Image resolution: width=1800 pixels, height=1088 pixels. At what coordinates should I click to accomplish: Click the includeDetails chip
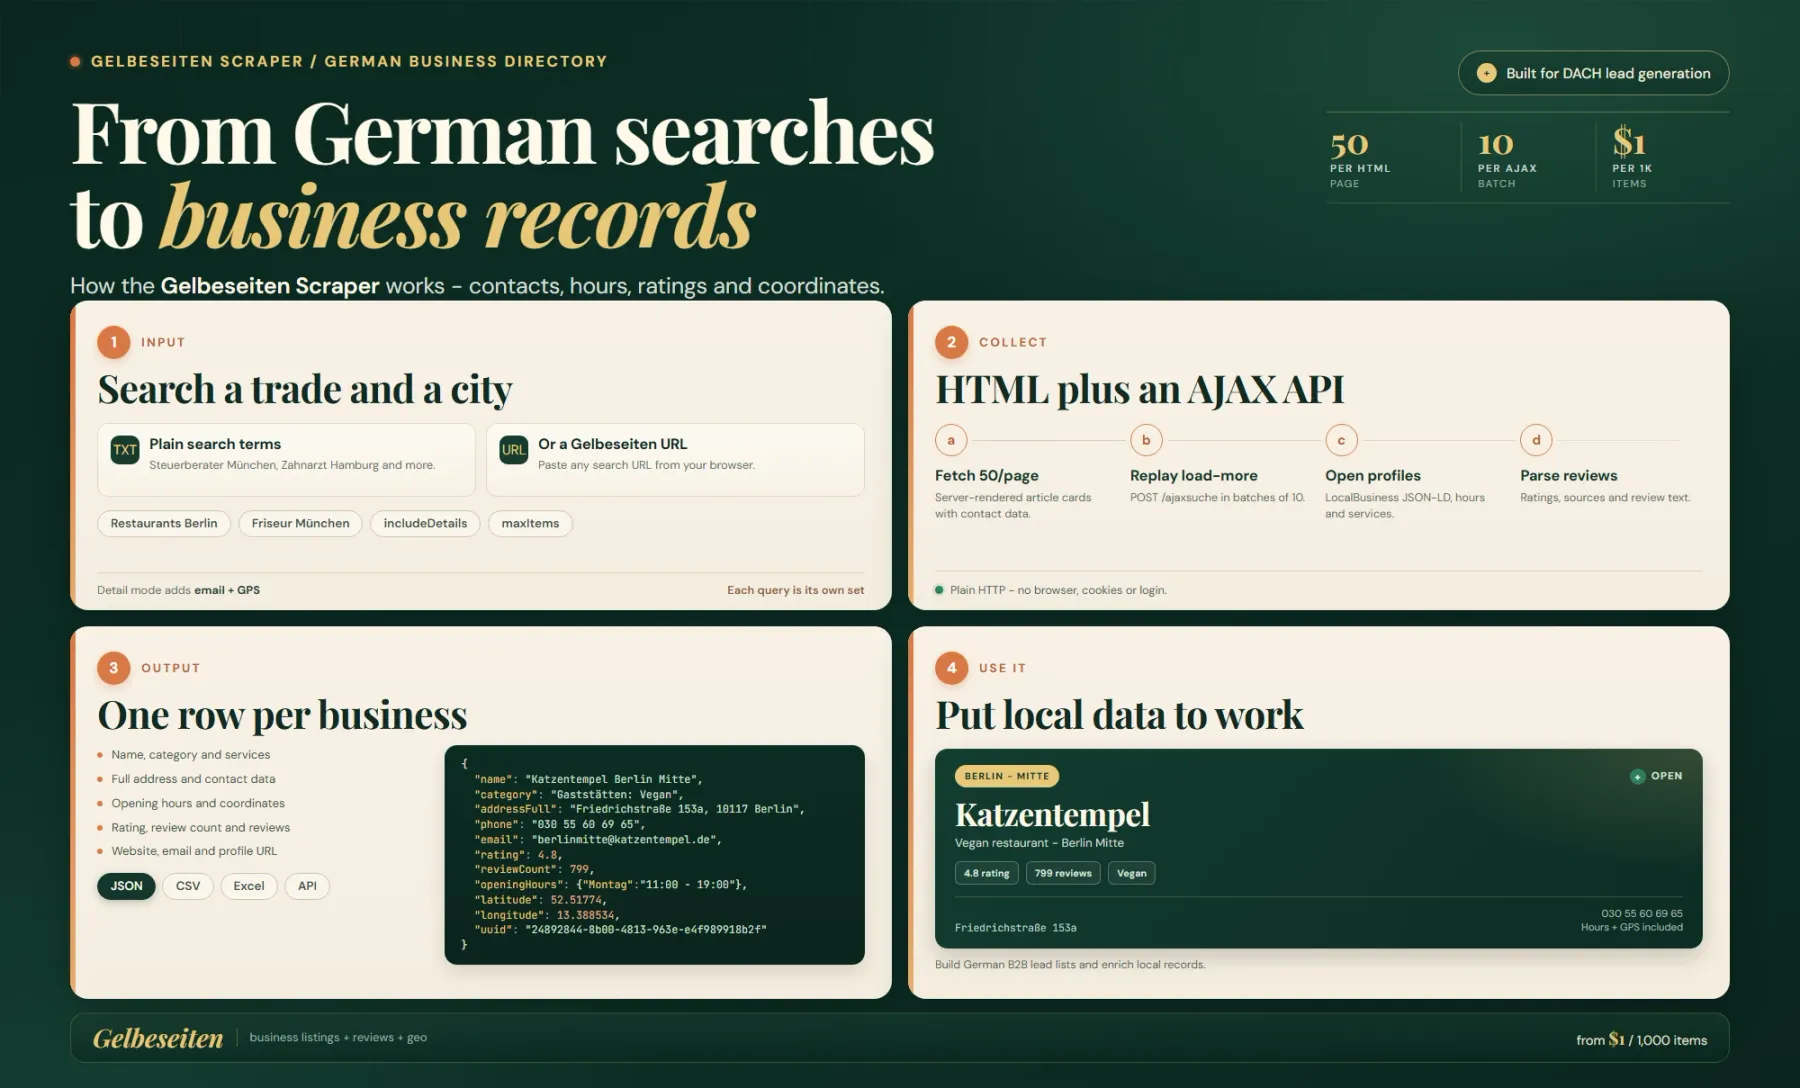point(425,523)
